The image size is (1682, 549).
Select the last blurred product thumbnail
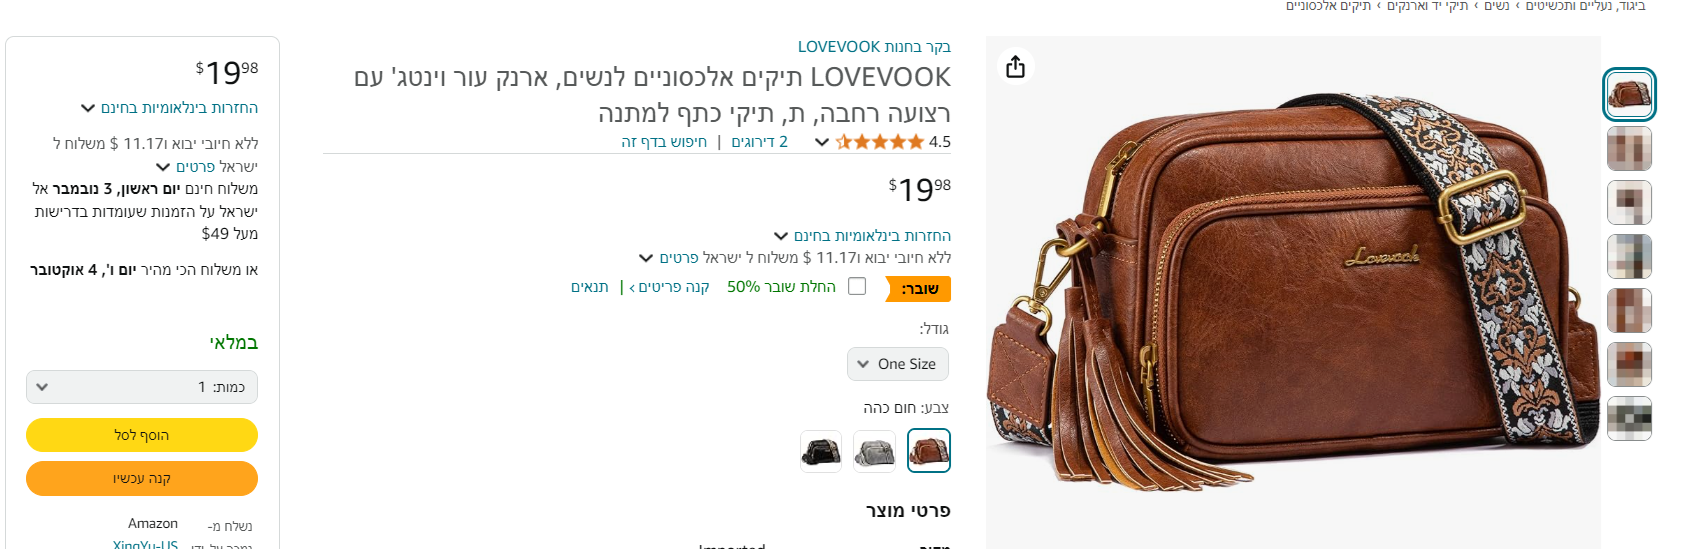click(x=1629, y=418)
